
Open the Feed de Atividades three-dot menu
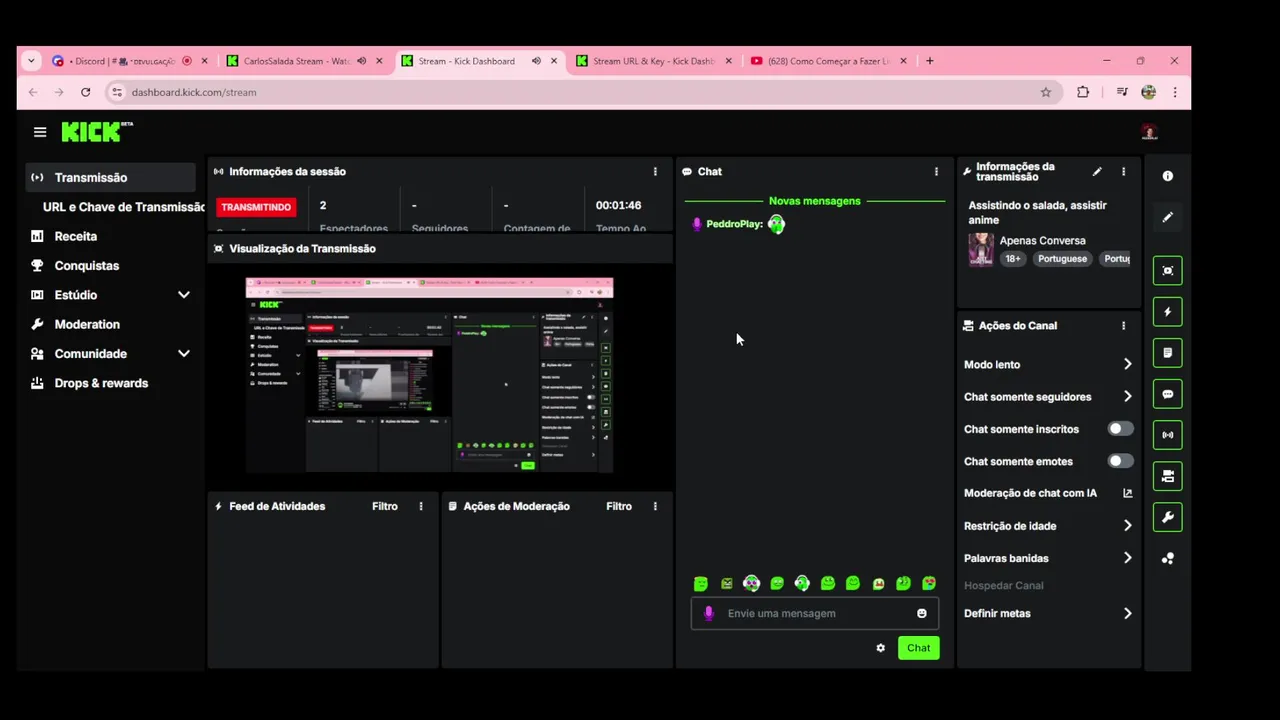click(421, 506)
